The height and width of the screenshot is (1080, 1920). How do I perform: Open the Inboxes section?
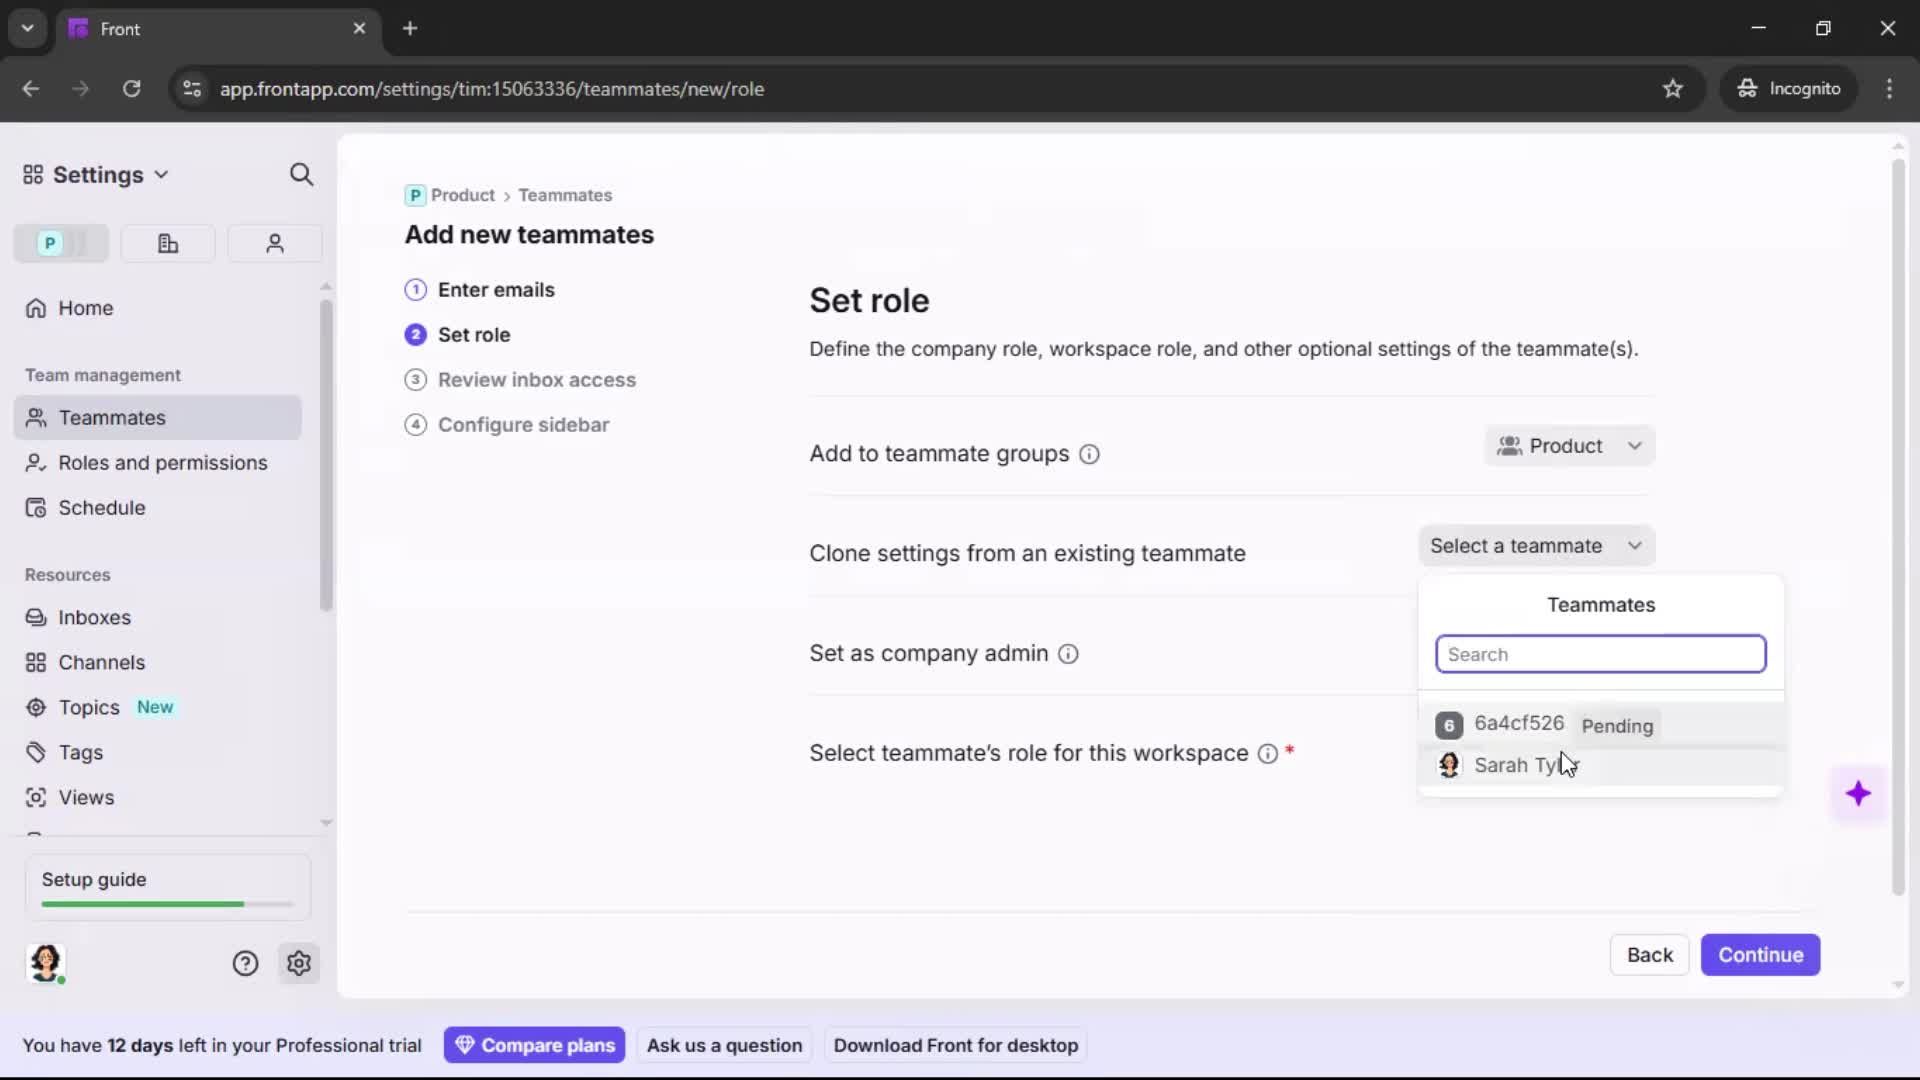(95, 617)
